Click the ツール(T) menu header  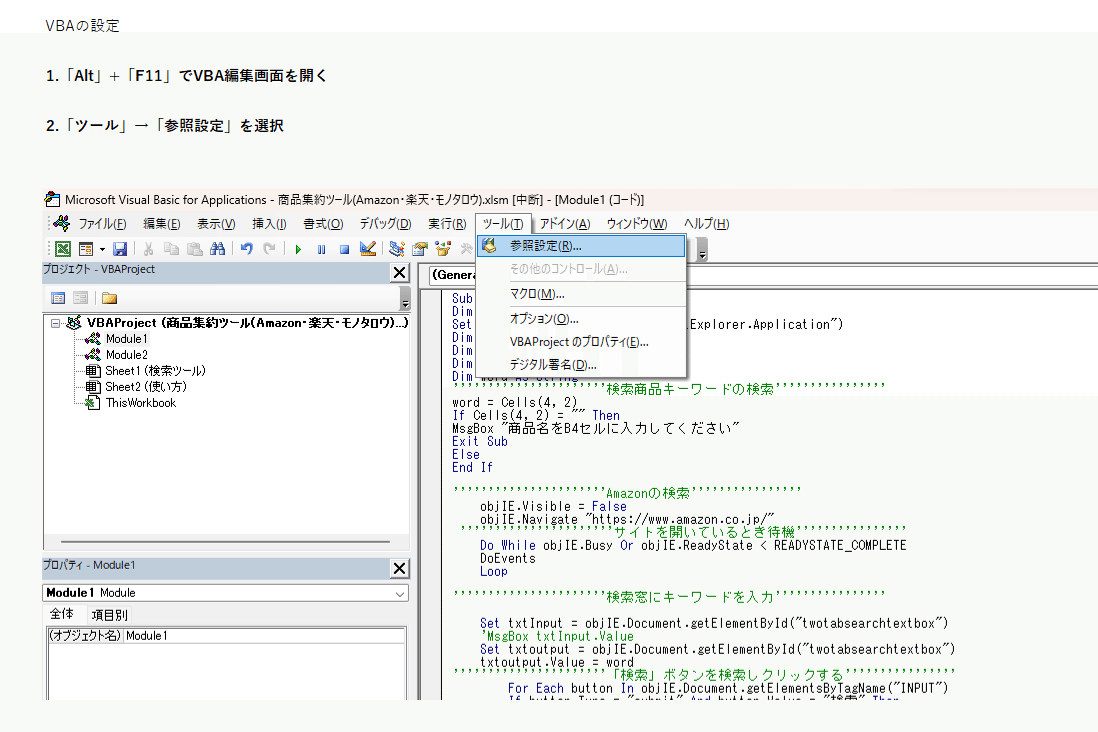click(503, 223)
